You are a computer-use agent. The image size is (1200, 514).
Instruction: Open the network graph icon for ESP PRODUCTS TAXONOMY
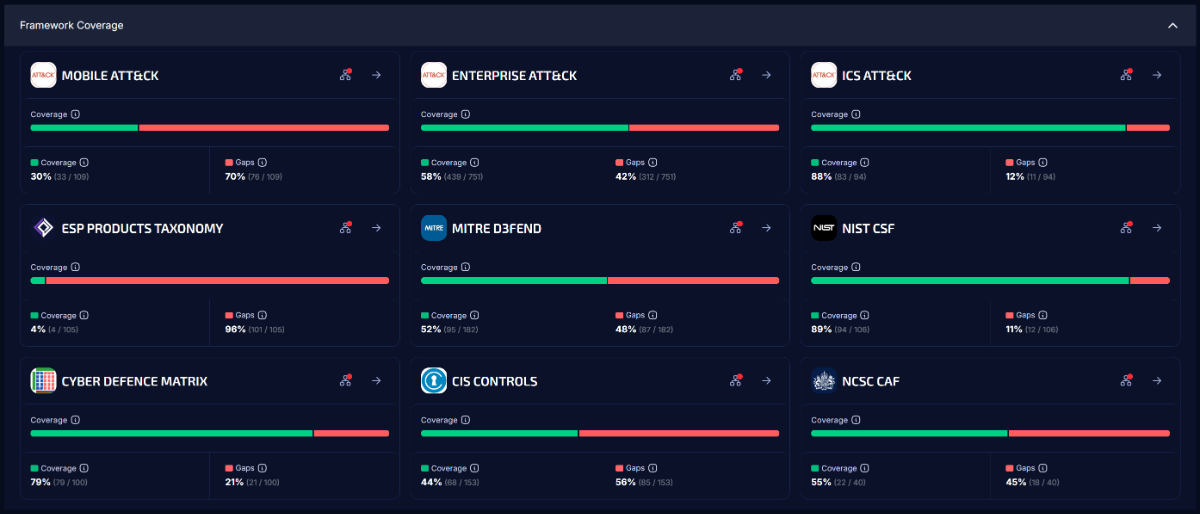pos(346,228)
